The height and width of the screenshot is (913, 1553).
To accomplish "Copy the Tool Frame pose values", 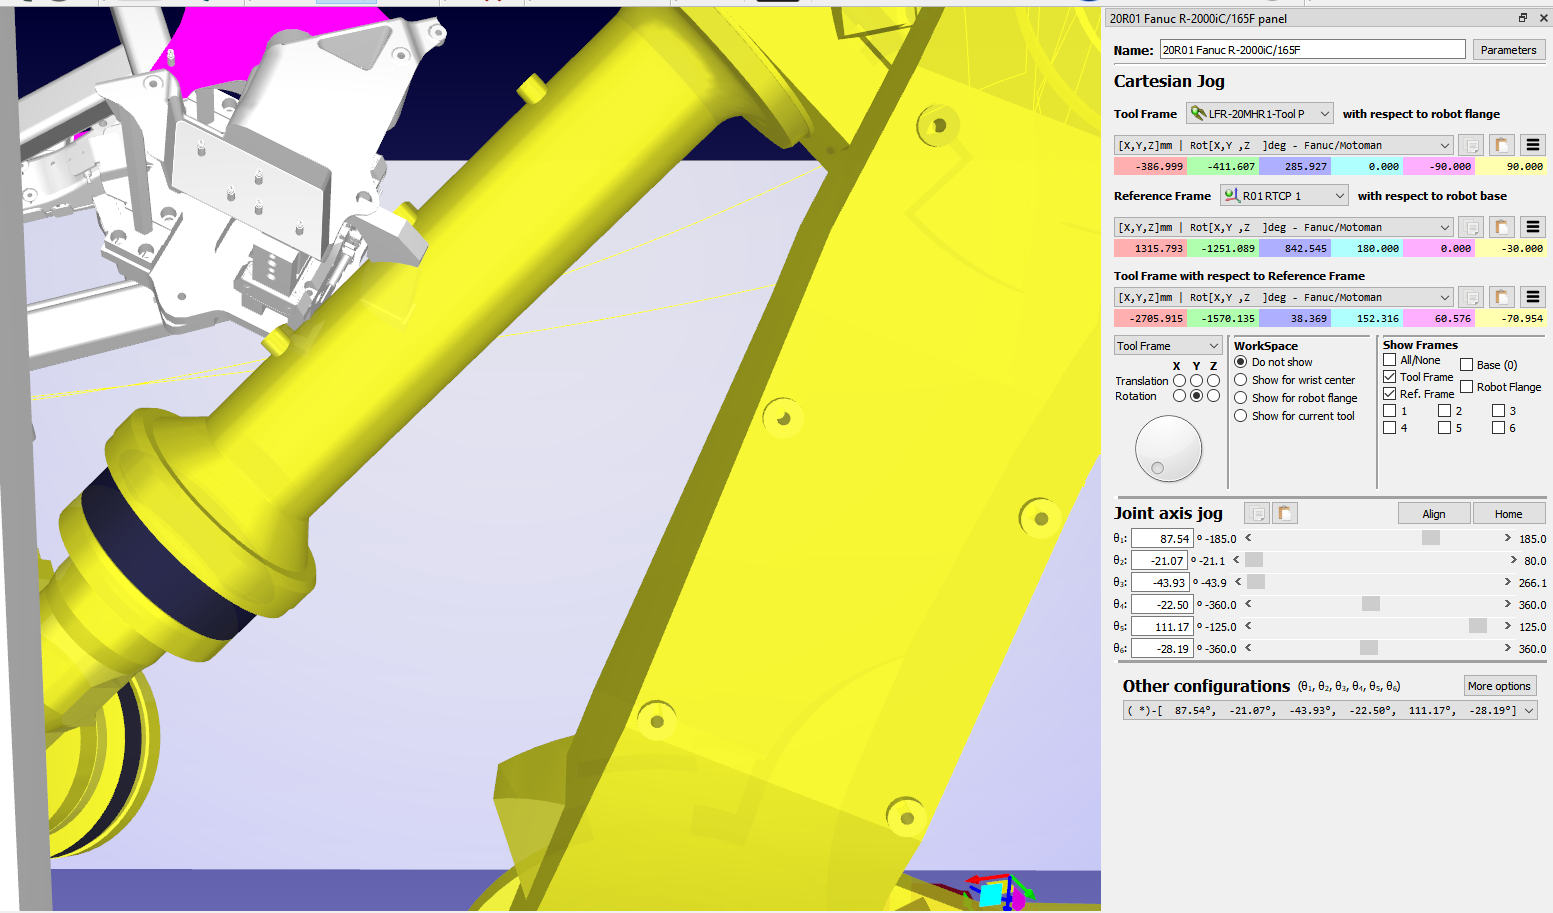I will [1470, 145].
